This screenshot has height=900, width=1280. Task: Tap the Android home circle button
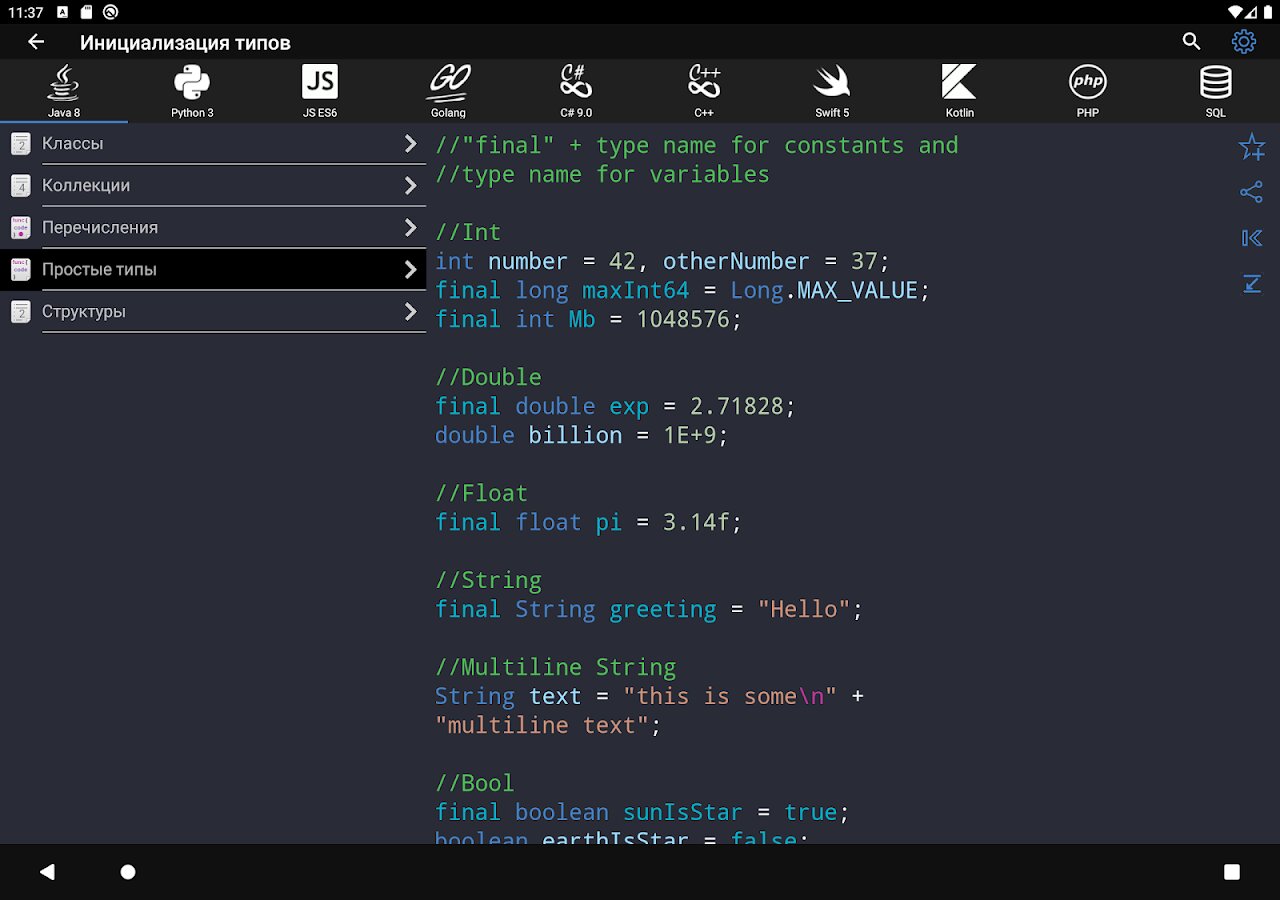[128, 872]
